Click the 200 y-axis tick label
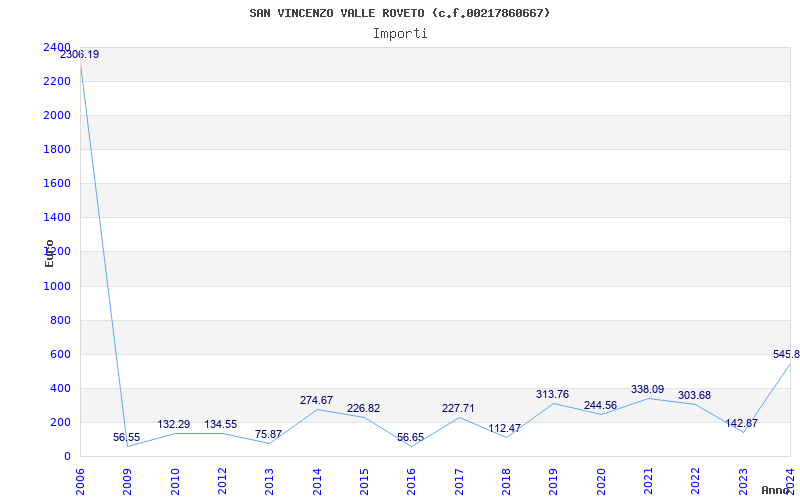Screen dimensions: 800x500 [x=60, y=422]
